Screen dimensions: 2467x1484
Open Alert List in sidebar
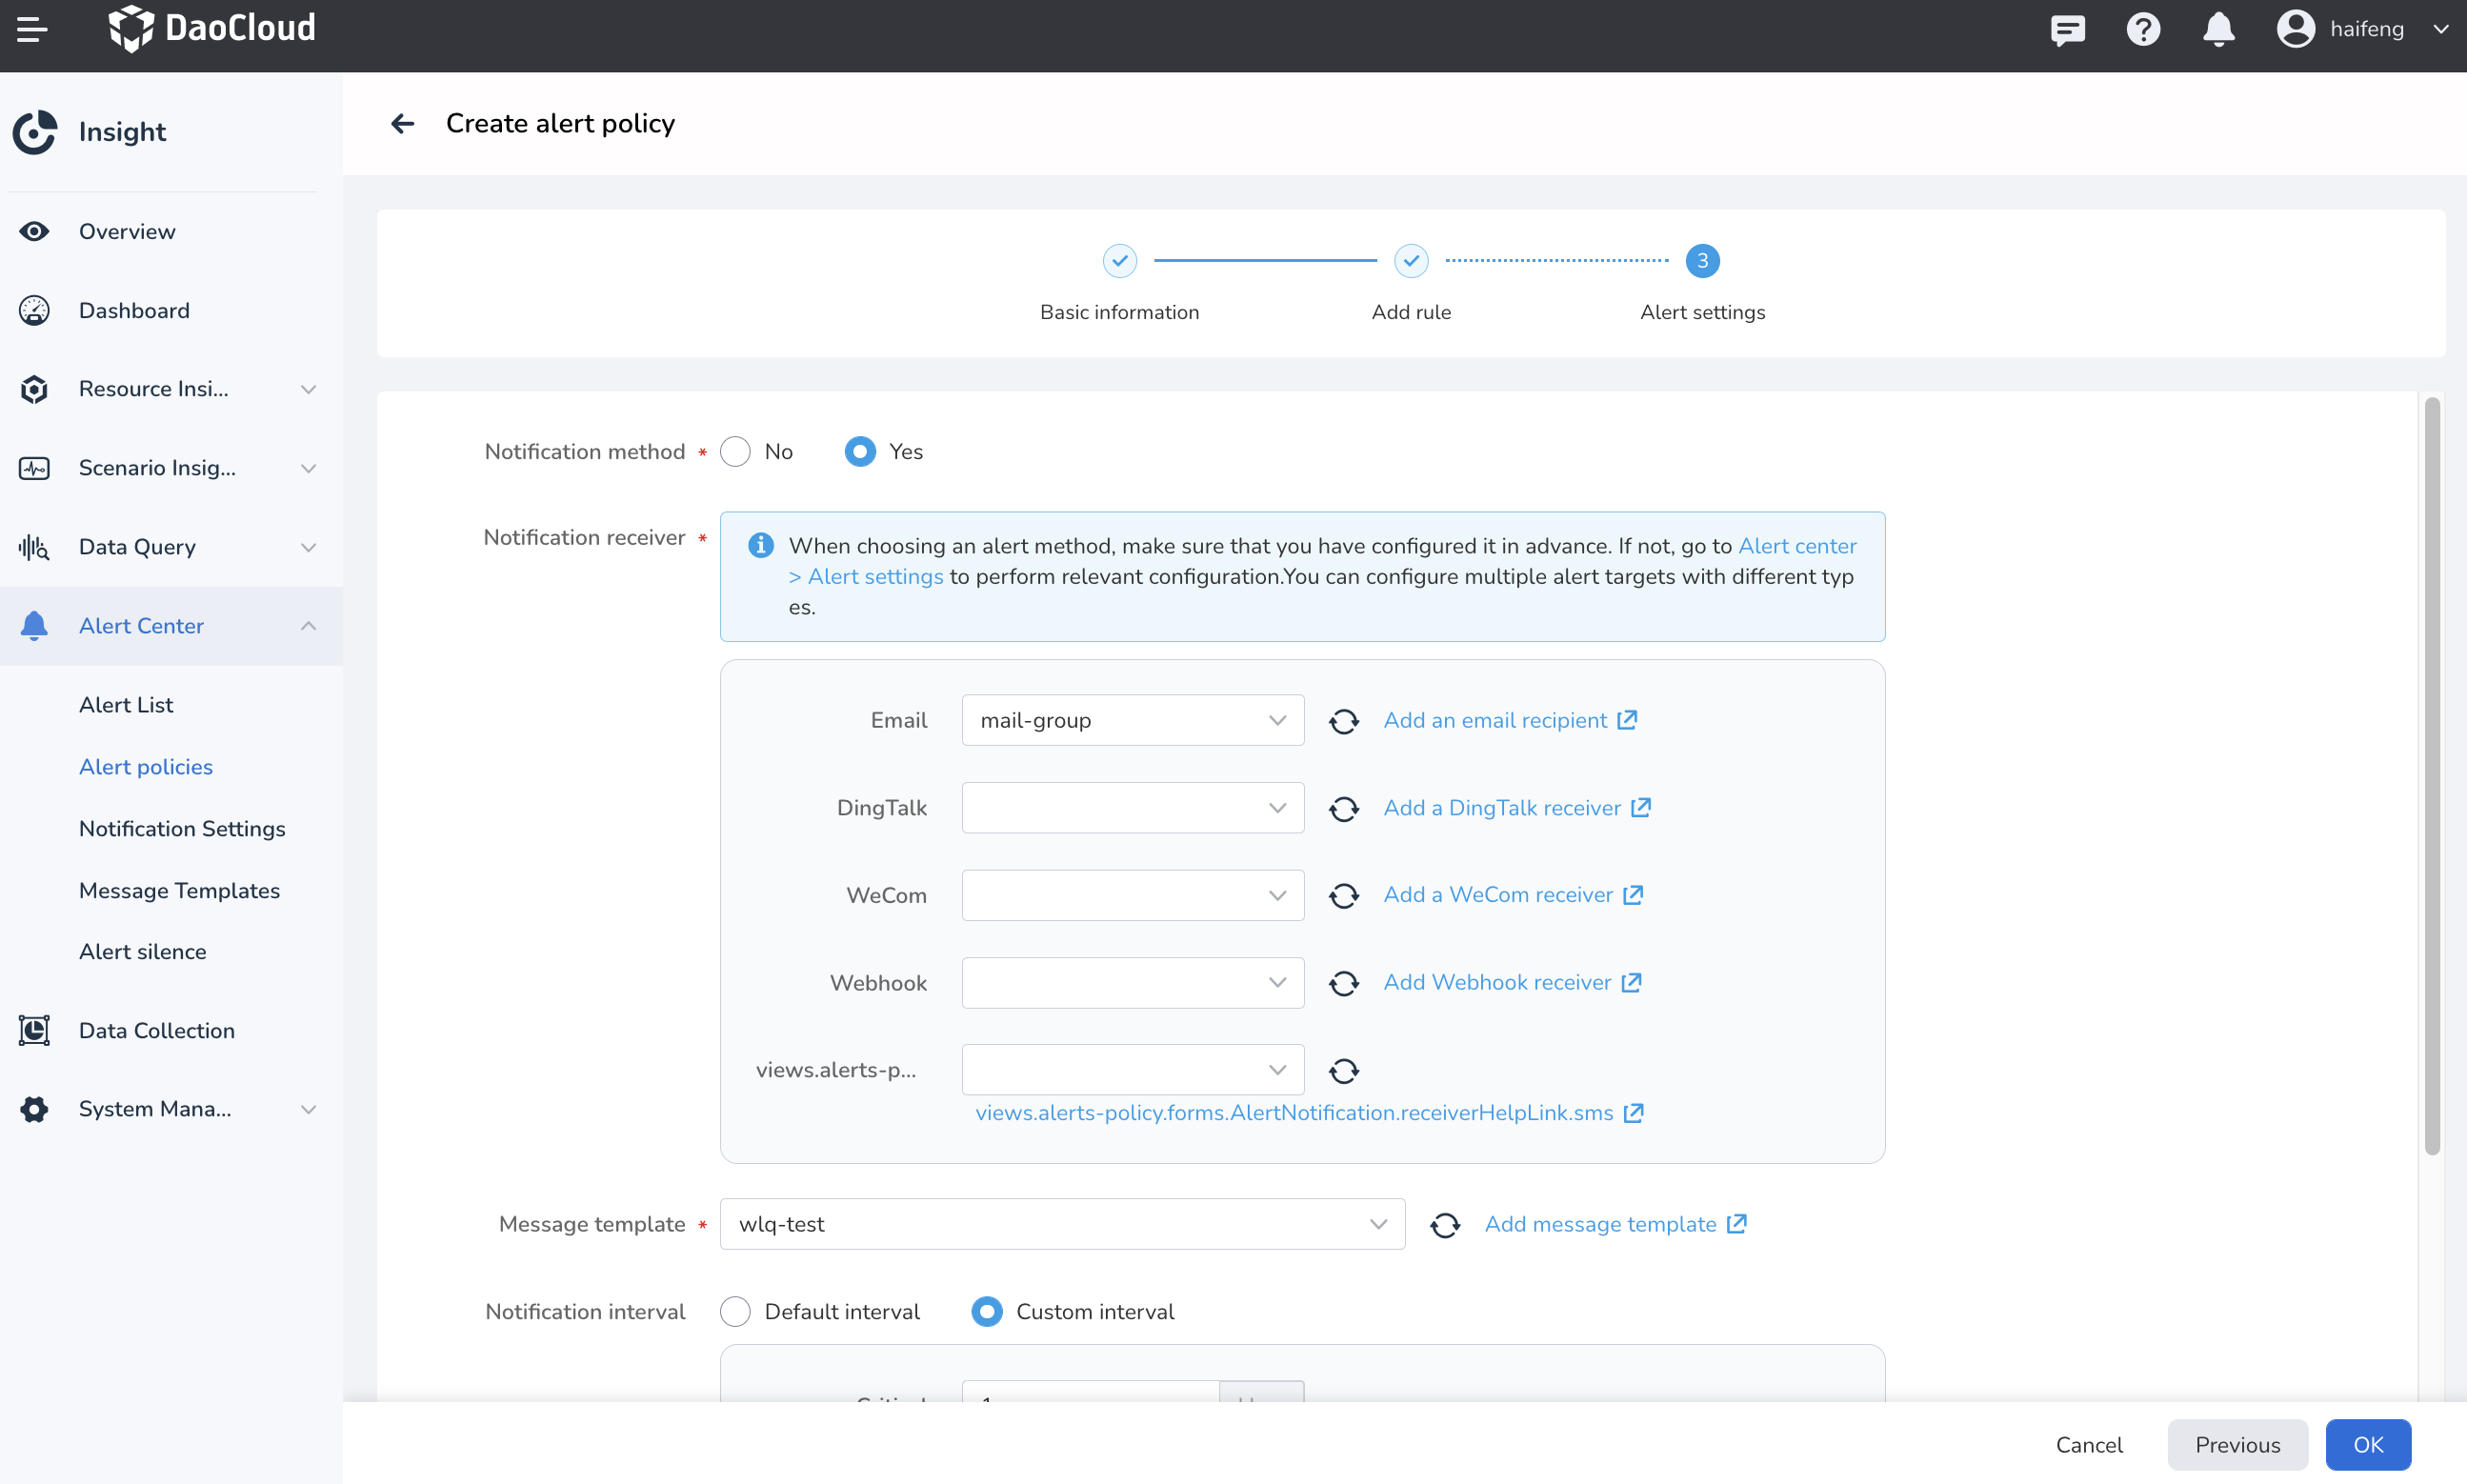[x=126, y=705]
